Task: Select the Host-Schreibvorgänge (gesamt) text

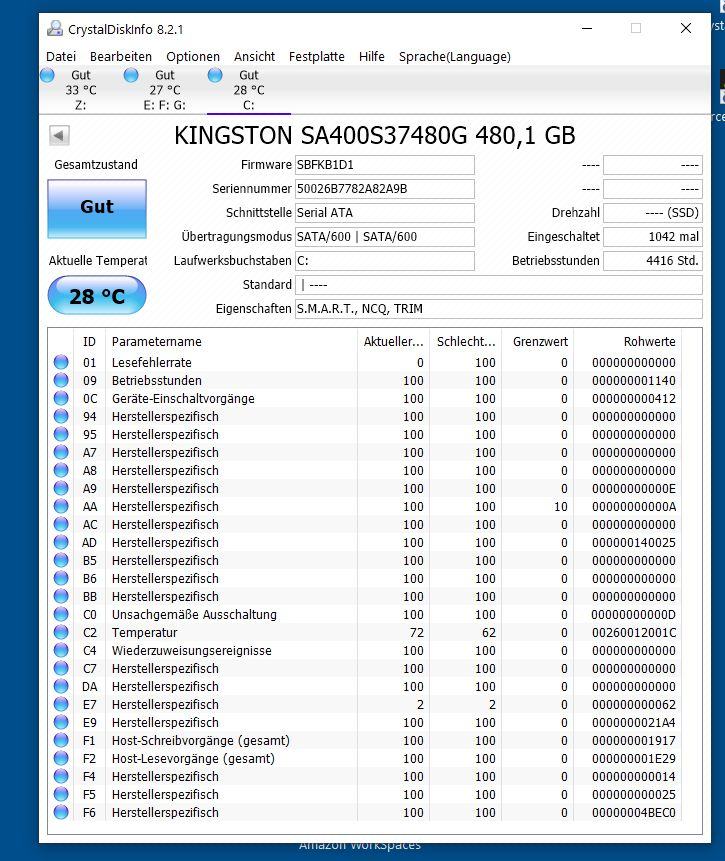Action: [x=200, y=740]
